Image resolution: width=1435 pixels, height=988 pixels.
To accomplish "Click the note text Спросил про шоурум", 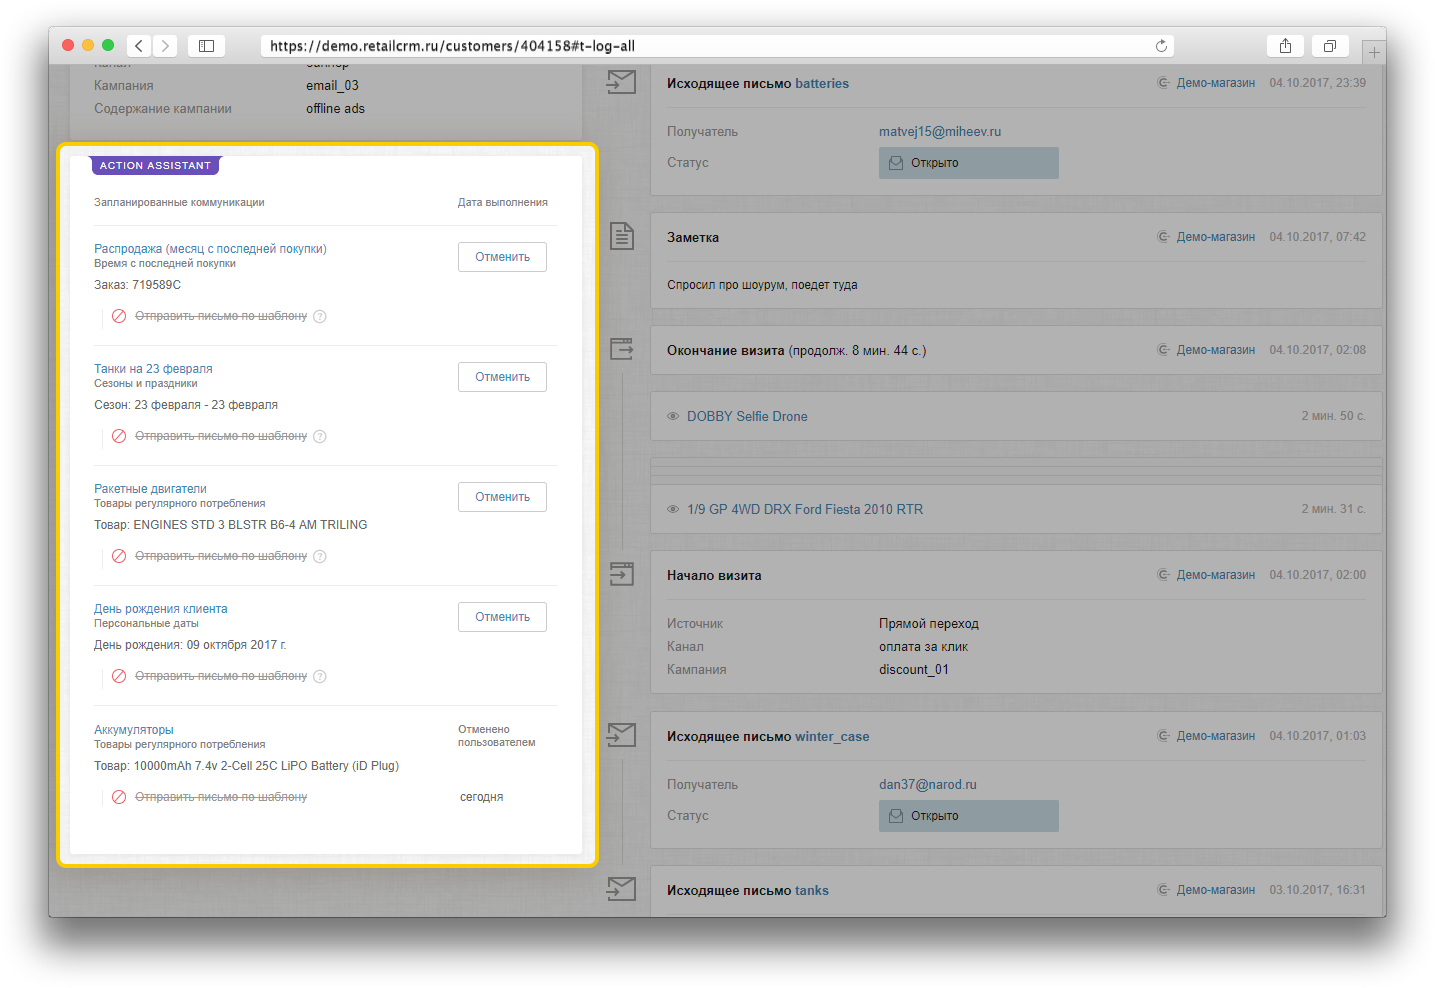I will (762, 285).
